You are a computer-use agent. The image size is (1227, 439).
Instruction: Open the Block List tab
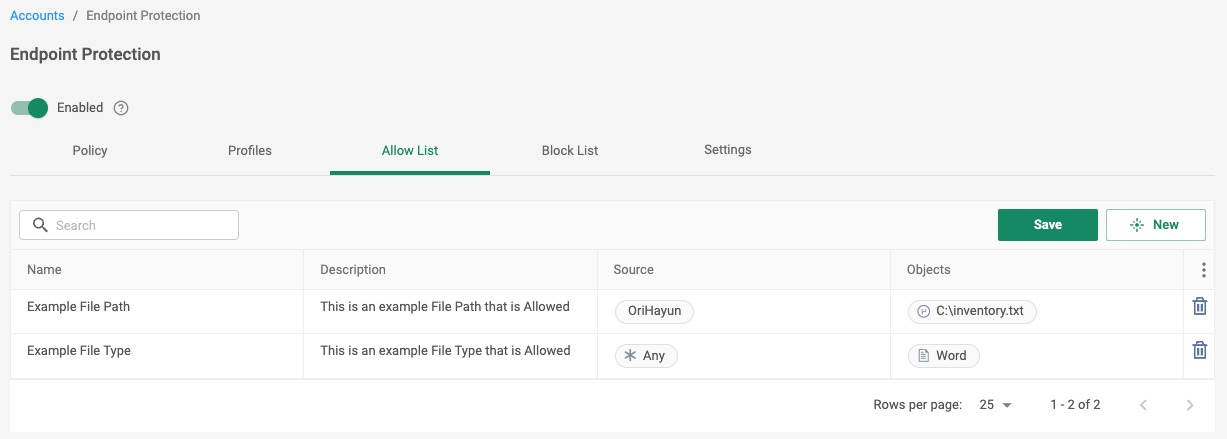pyautogui.click(x=570, y=151)
